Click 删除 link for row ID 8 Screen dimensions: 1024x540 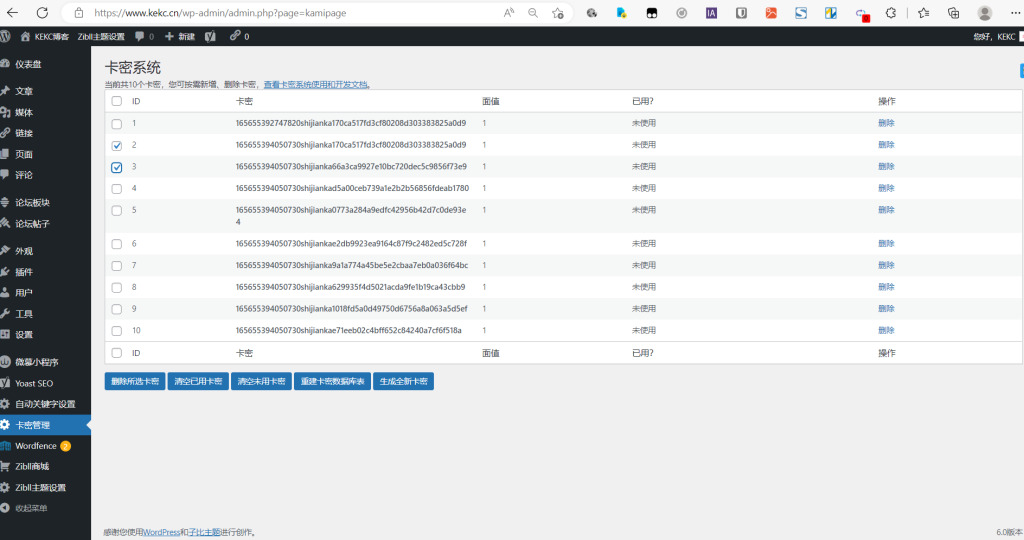pos(886,287)
